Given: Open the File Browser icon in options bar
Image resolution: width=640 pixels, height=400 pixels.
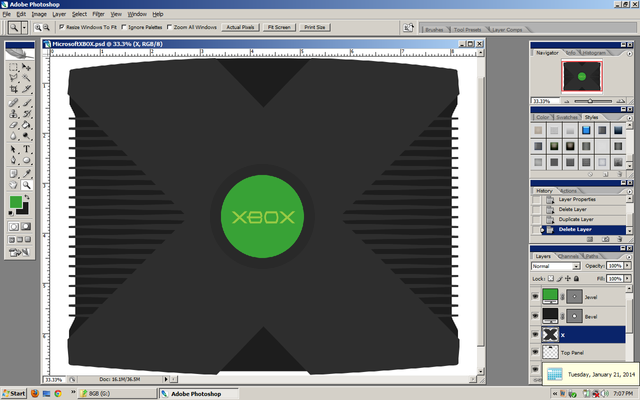Looking at the screenshot, I should 408,27.
